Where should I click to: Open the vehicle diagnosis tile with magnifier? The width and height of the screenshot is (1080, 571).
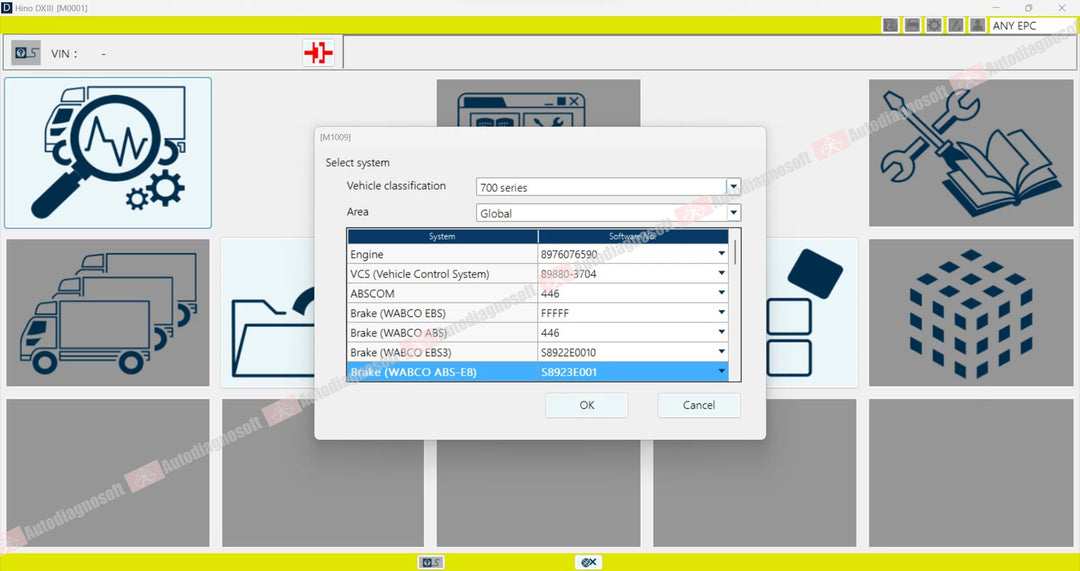coord(107,153)
